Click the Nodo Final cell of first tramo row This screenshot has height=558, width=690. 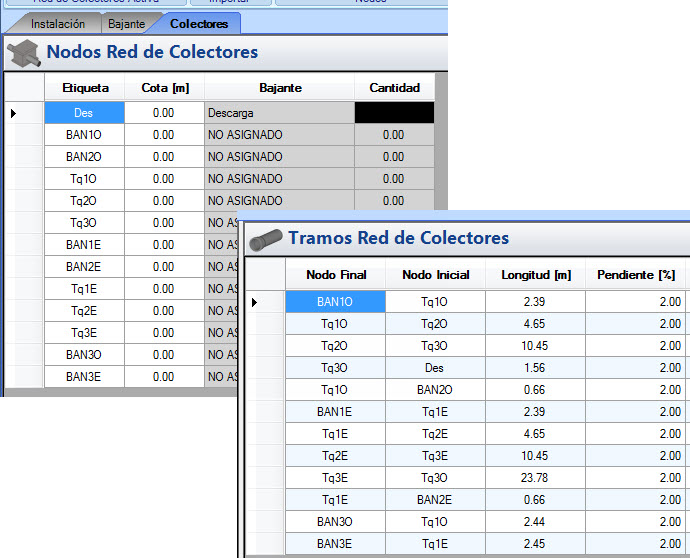(x=335, y=301)
